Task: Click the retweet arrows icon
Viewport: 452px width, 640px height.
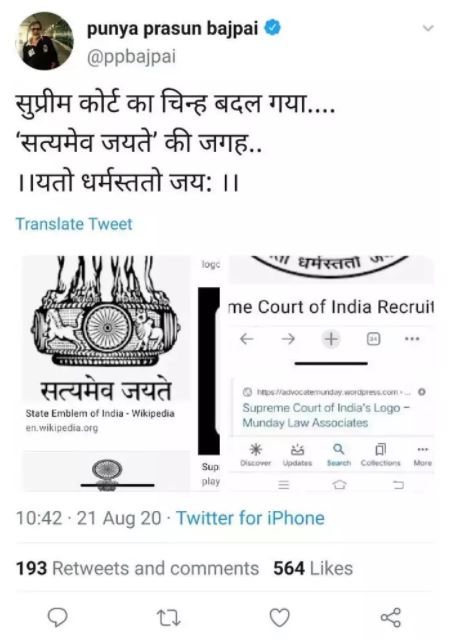Action: 169,618
